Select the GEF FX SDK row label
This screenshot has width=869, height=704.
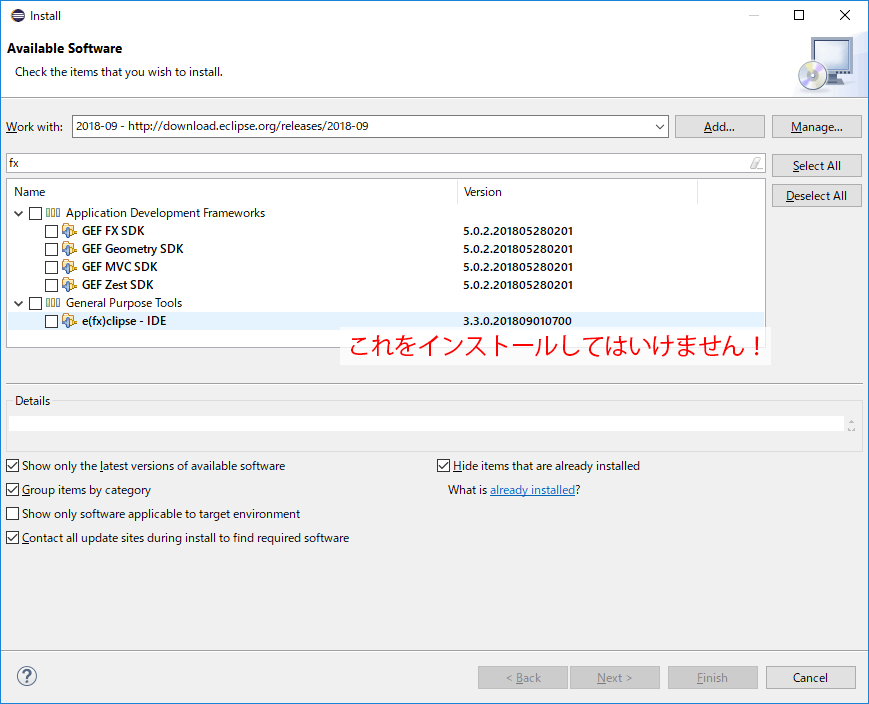[113, 231]
